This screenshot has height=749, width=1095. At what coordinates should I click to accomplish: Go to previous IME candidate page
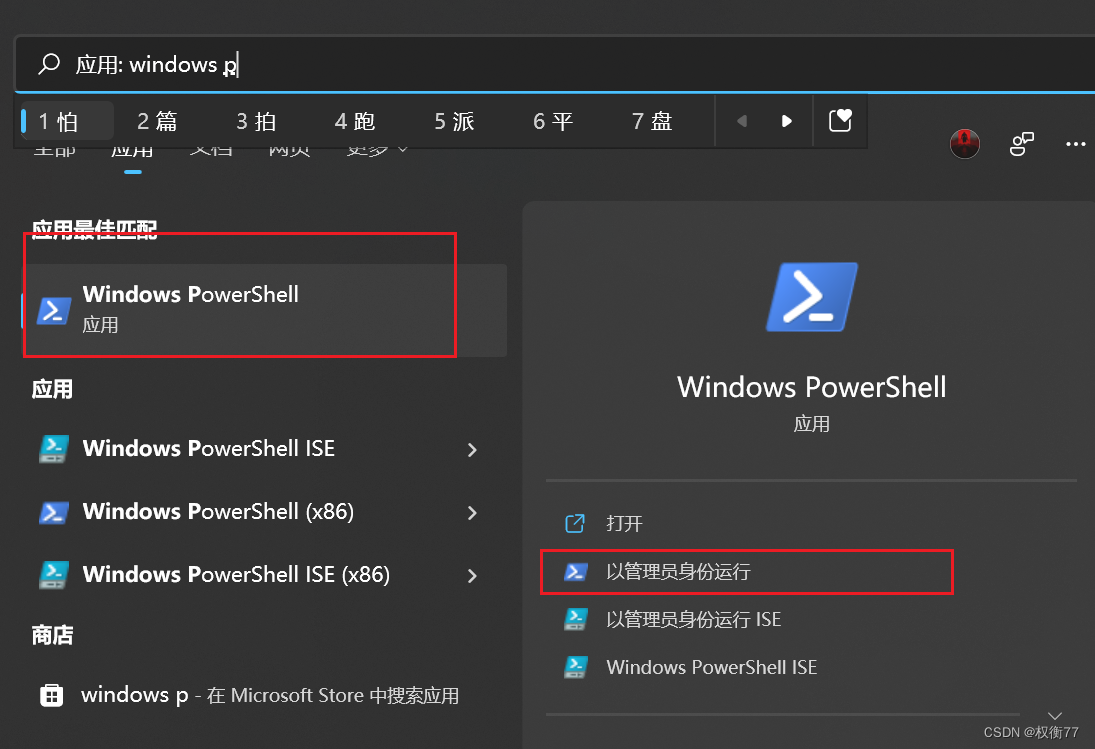(x=742, y=121)
